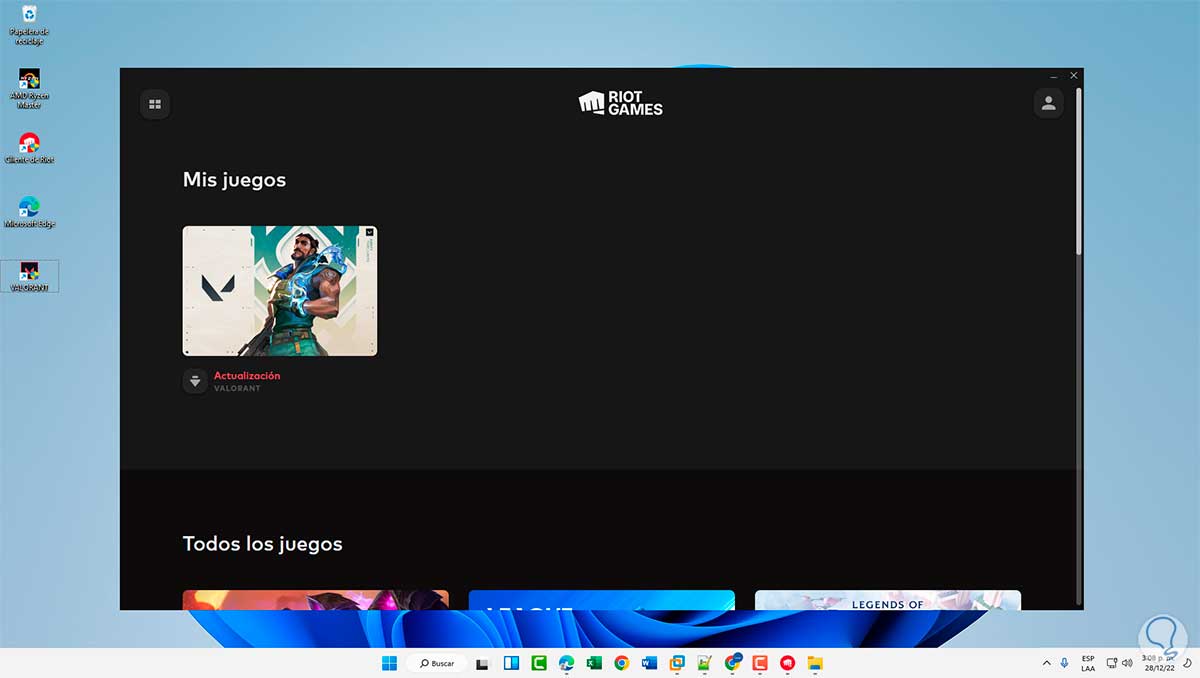Click the microphone tray icon

click(1064, 663)
